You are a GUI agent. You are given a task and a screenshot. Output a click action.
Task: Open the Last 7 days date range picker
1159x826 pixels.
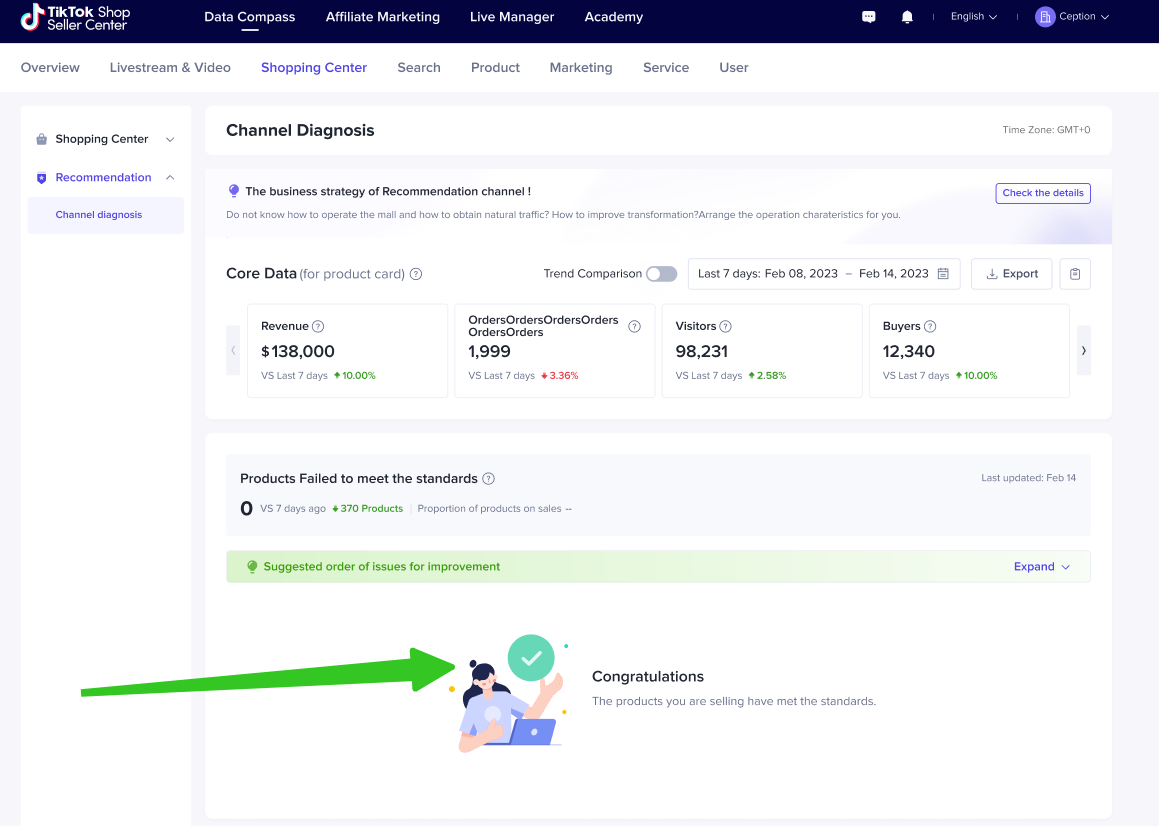tap(823, 274)
